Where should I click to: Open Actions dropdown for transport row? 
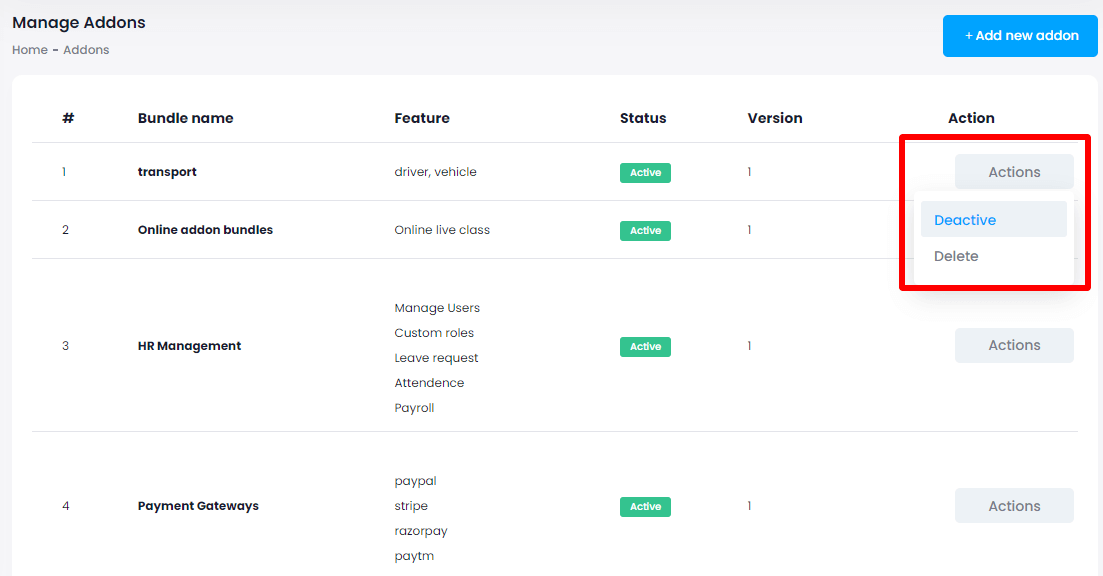1013,172
